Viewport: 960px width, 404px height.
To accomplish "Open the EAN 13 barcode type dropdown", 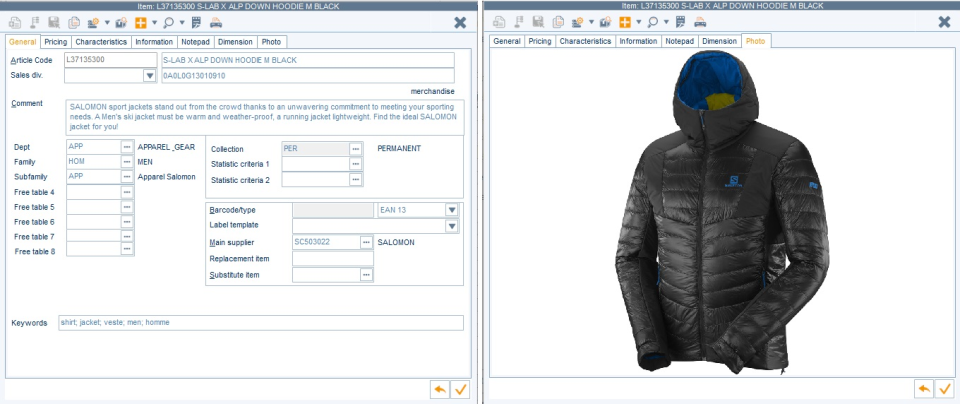I will (451, 210).
